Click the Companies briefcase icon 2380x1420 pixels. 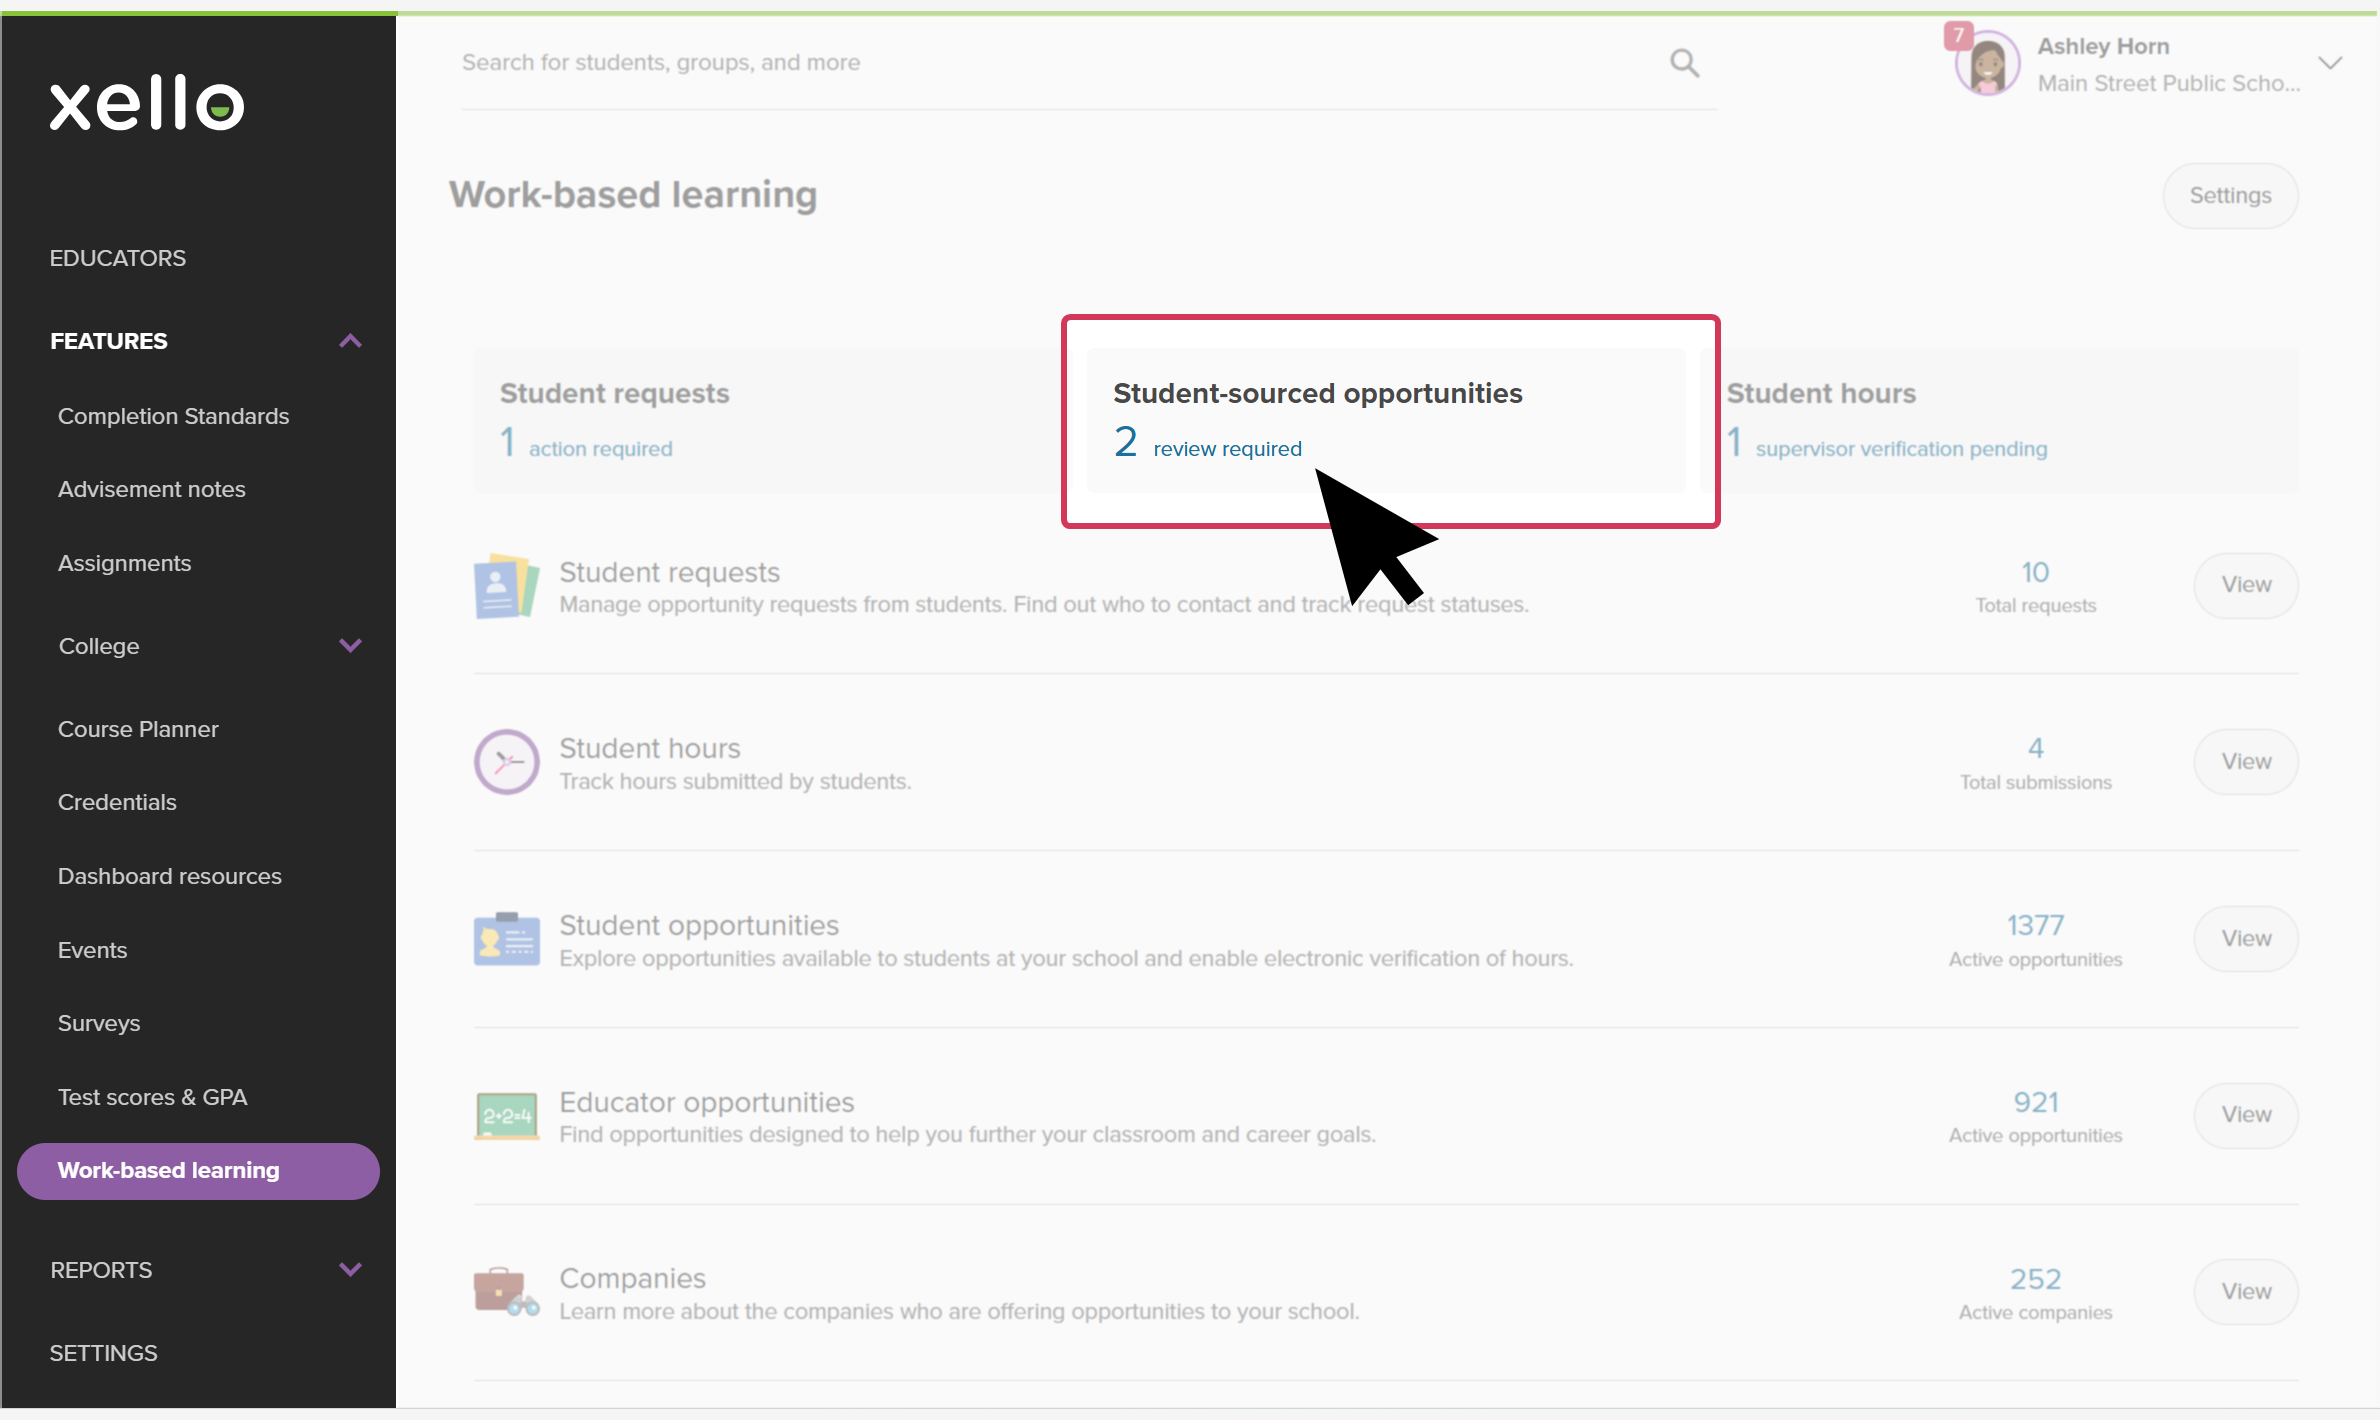506,1292
